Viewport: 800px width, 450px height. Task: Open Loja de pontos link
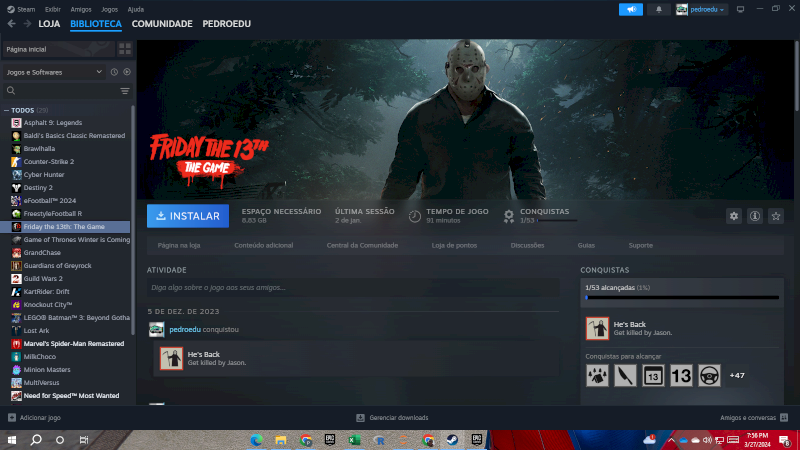(x=454, y=245)
